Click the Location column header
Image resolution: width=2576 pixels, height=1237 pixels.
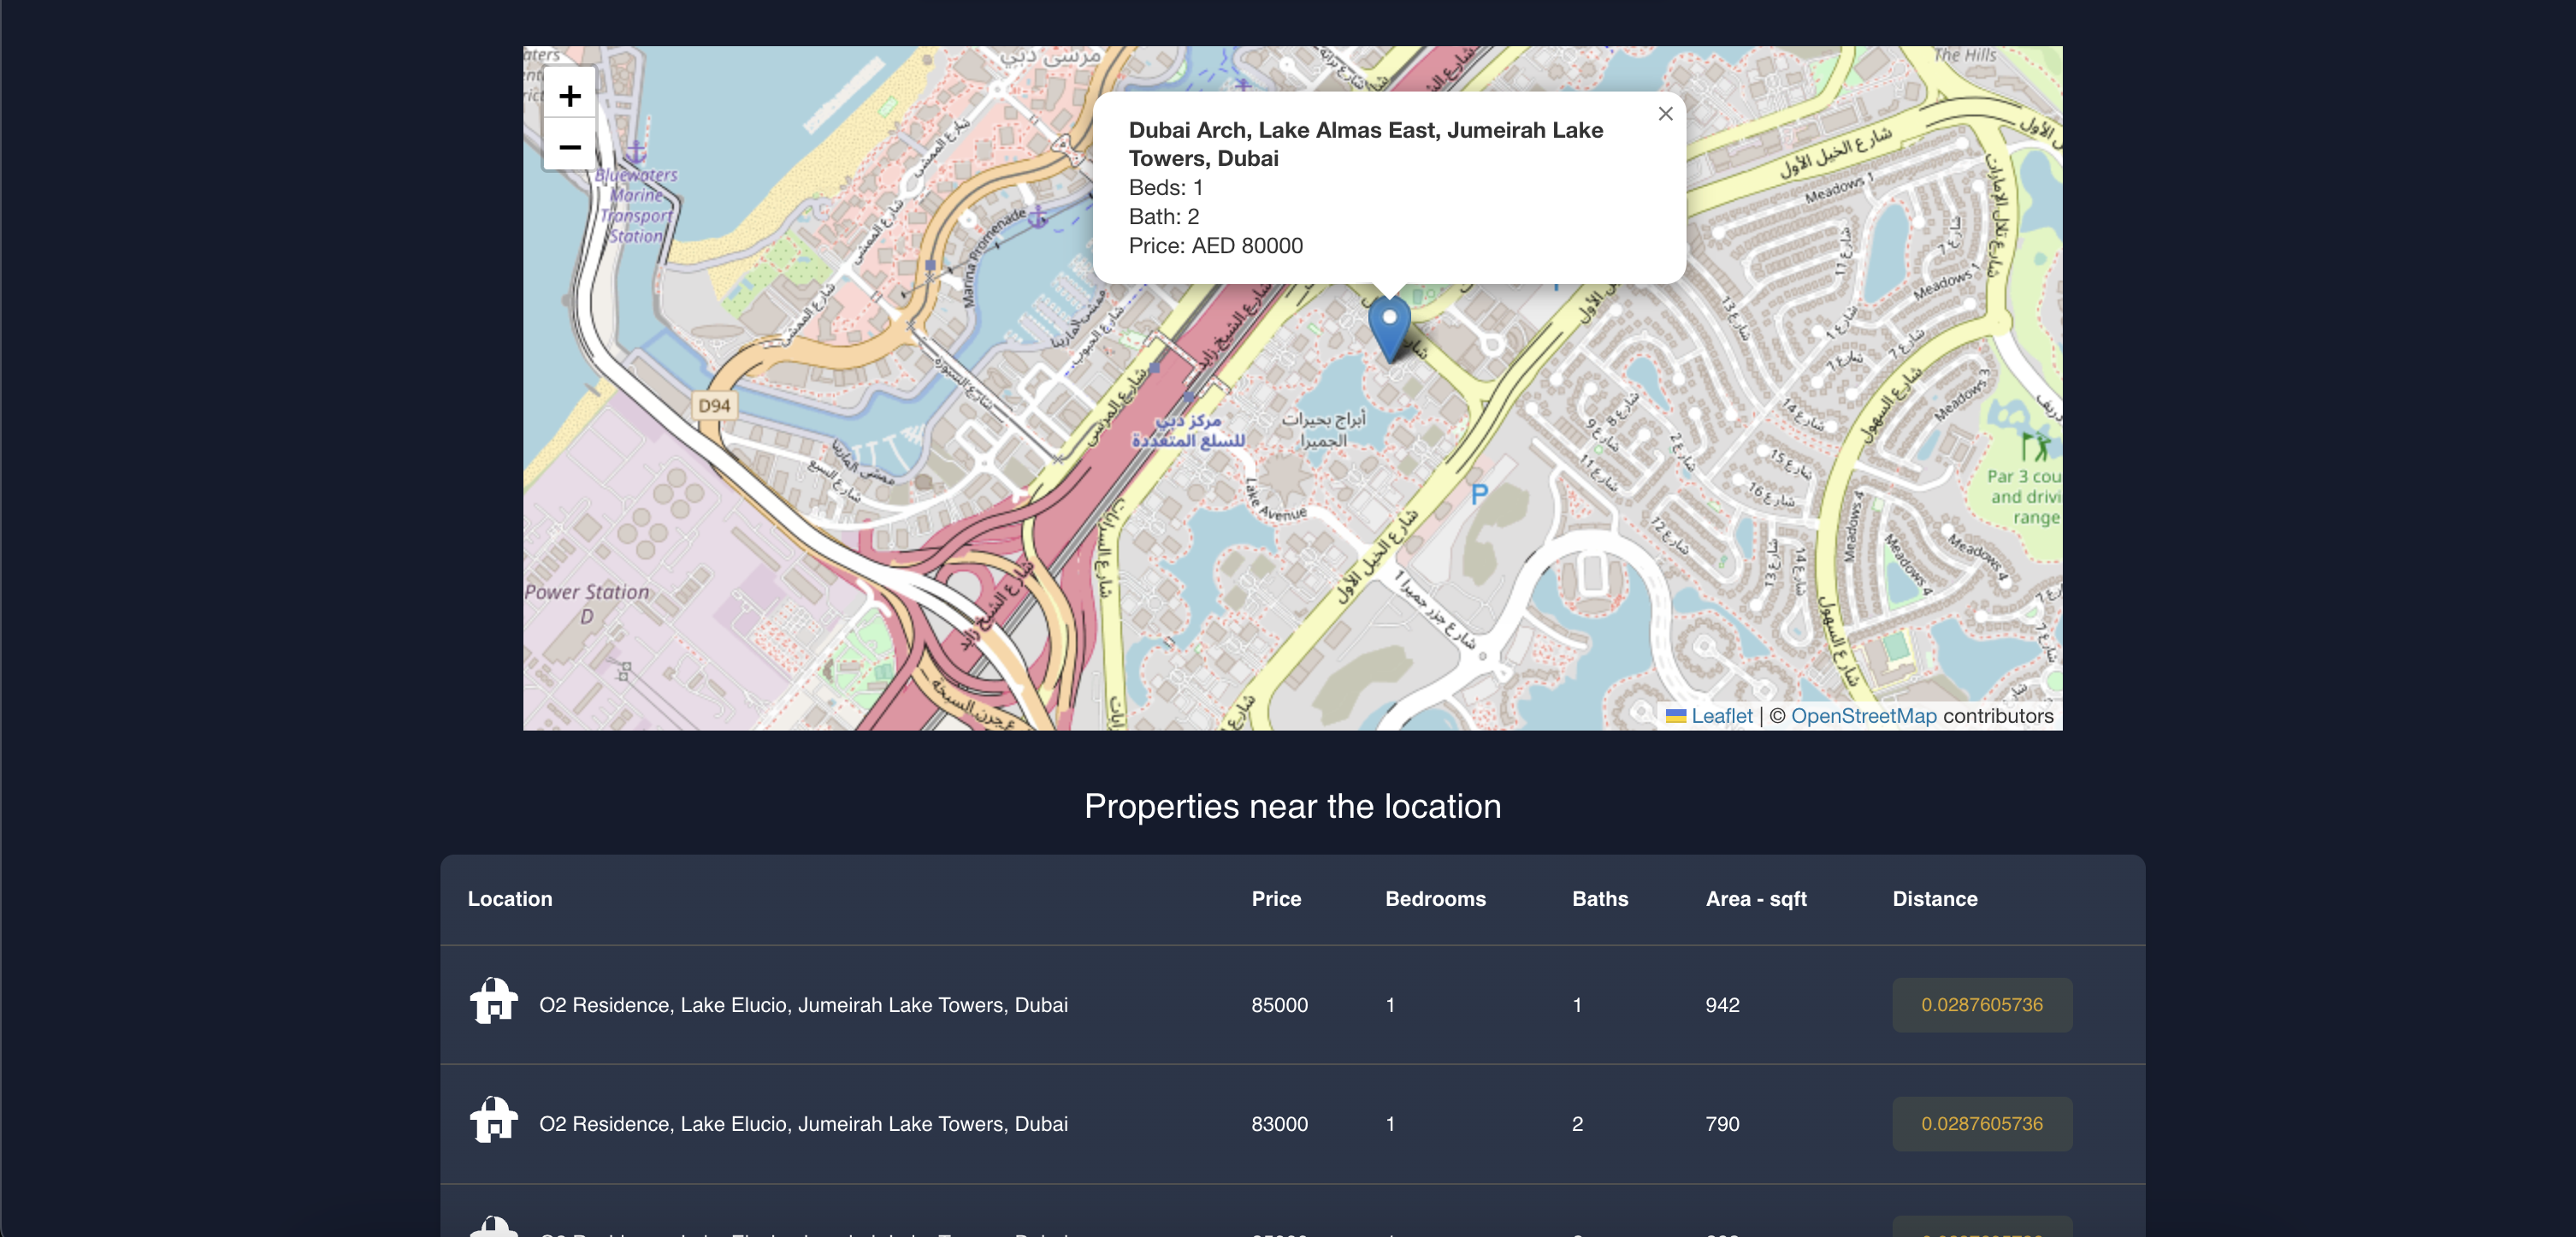[x=510, y=899]
